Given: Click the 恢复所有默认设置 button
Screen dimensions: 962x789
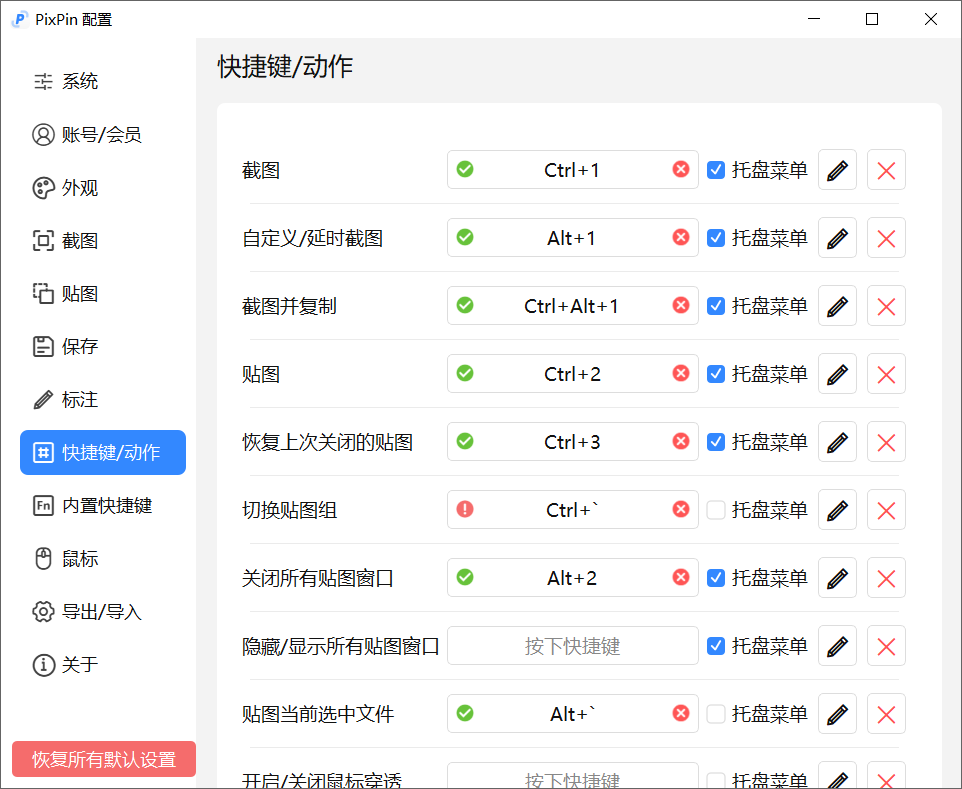Looking at the screenshot, I should (x=103, y=759).
